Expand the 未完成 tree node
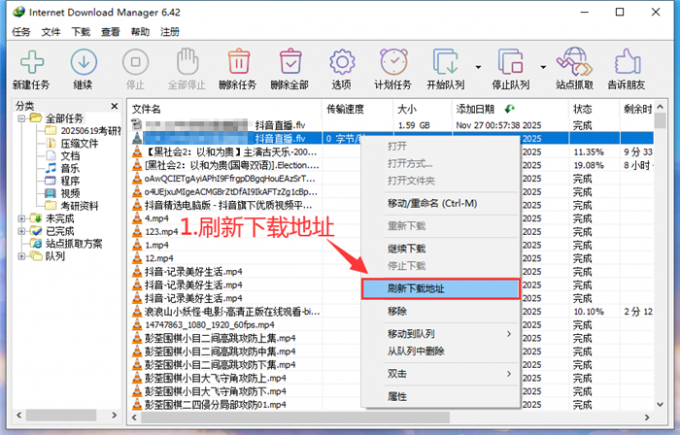This screenshot has width=680, height=435. click(x=21, y=219)
